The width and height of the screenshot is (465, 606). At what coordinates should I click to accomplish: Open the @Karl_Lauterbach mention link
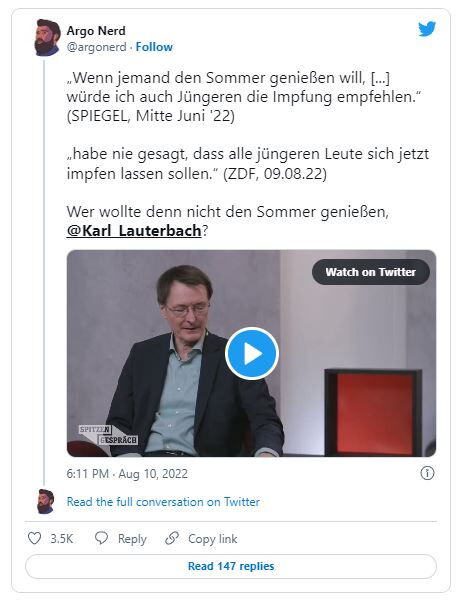click(134, 231)
